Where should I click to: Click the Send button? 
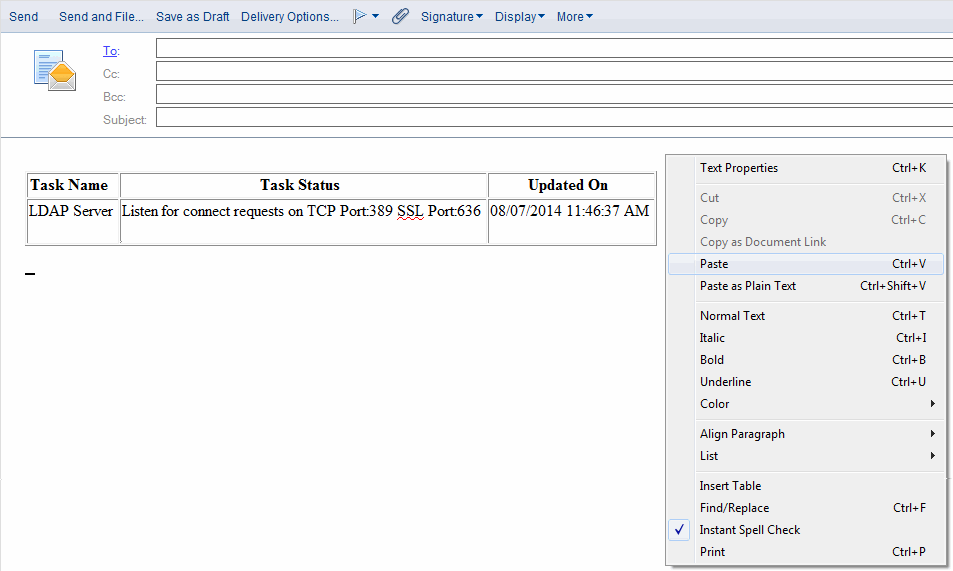tap(24, 17)
